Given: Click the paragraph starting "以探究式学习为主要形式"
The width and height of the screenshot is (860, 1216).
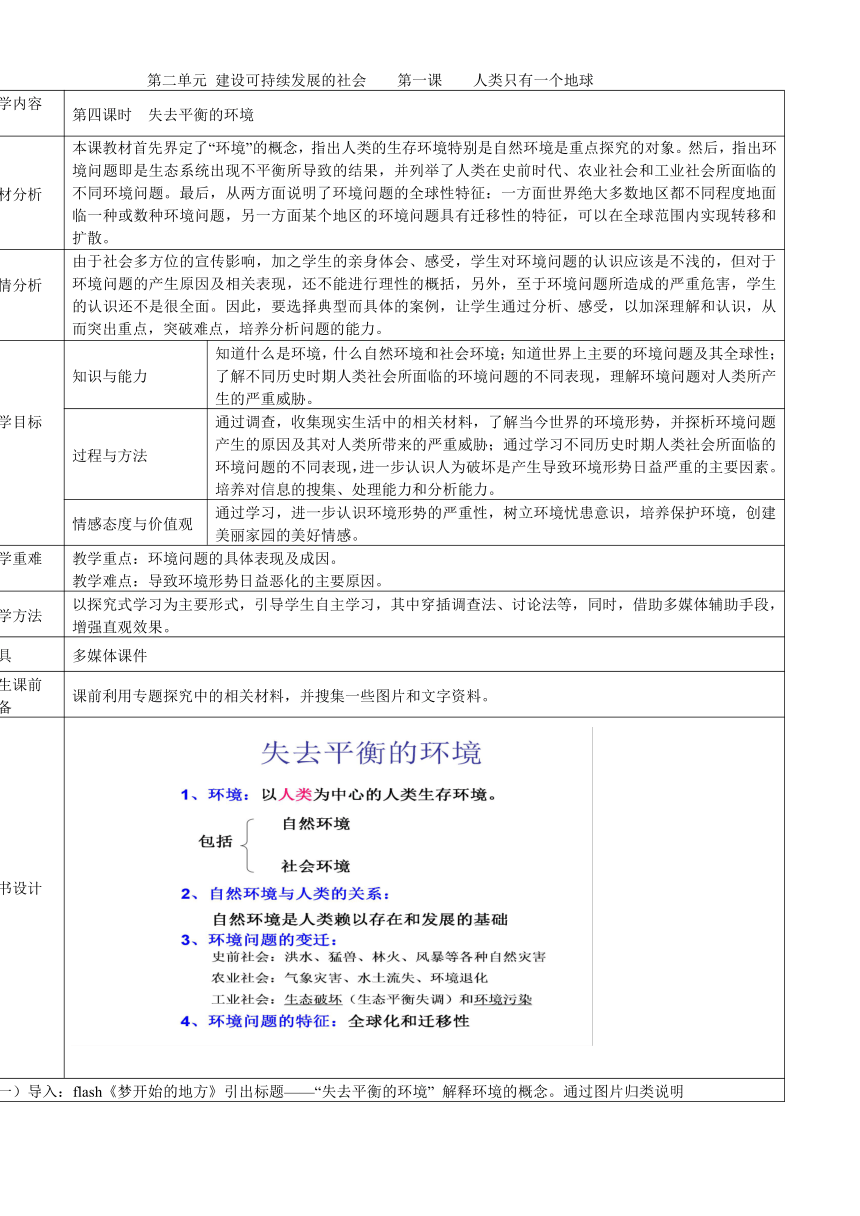Looking at the screenshot, I should point(424,616).
